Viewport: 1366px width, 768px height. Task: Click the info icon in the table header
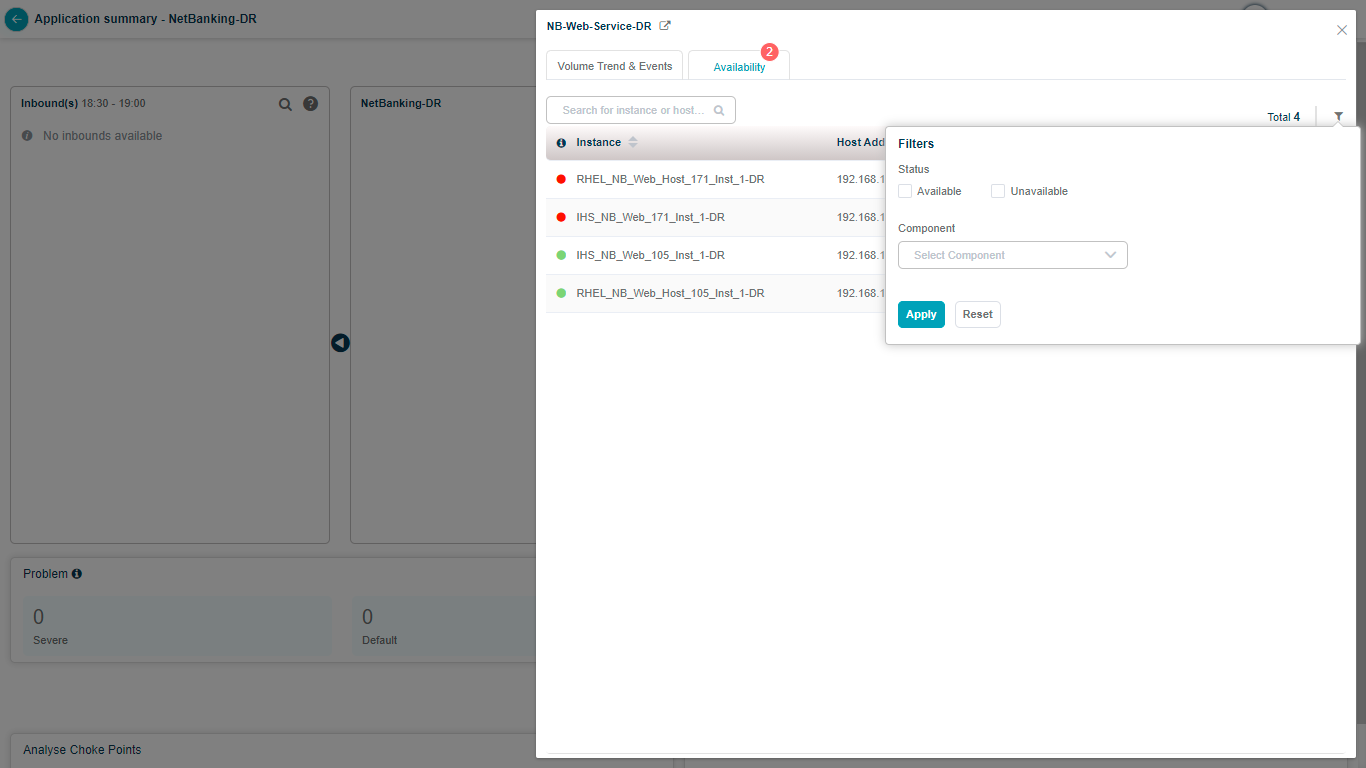pyautogui.click(x=561, y=143)
